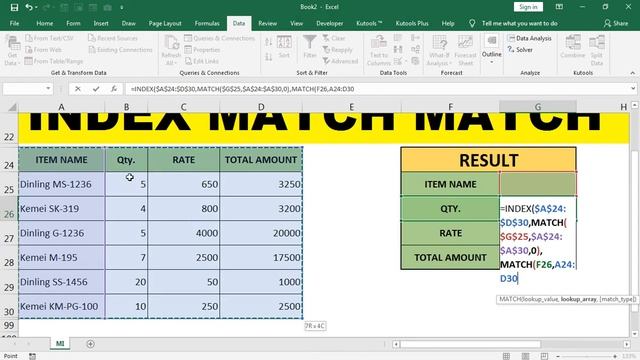The image size is (640, 360).
Task: Open Customize Quick Access Toolbar arrow
Action: coord(122,7)
